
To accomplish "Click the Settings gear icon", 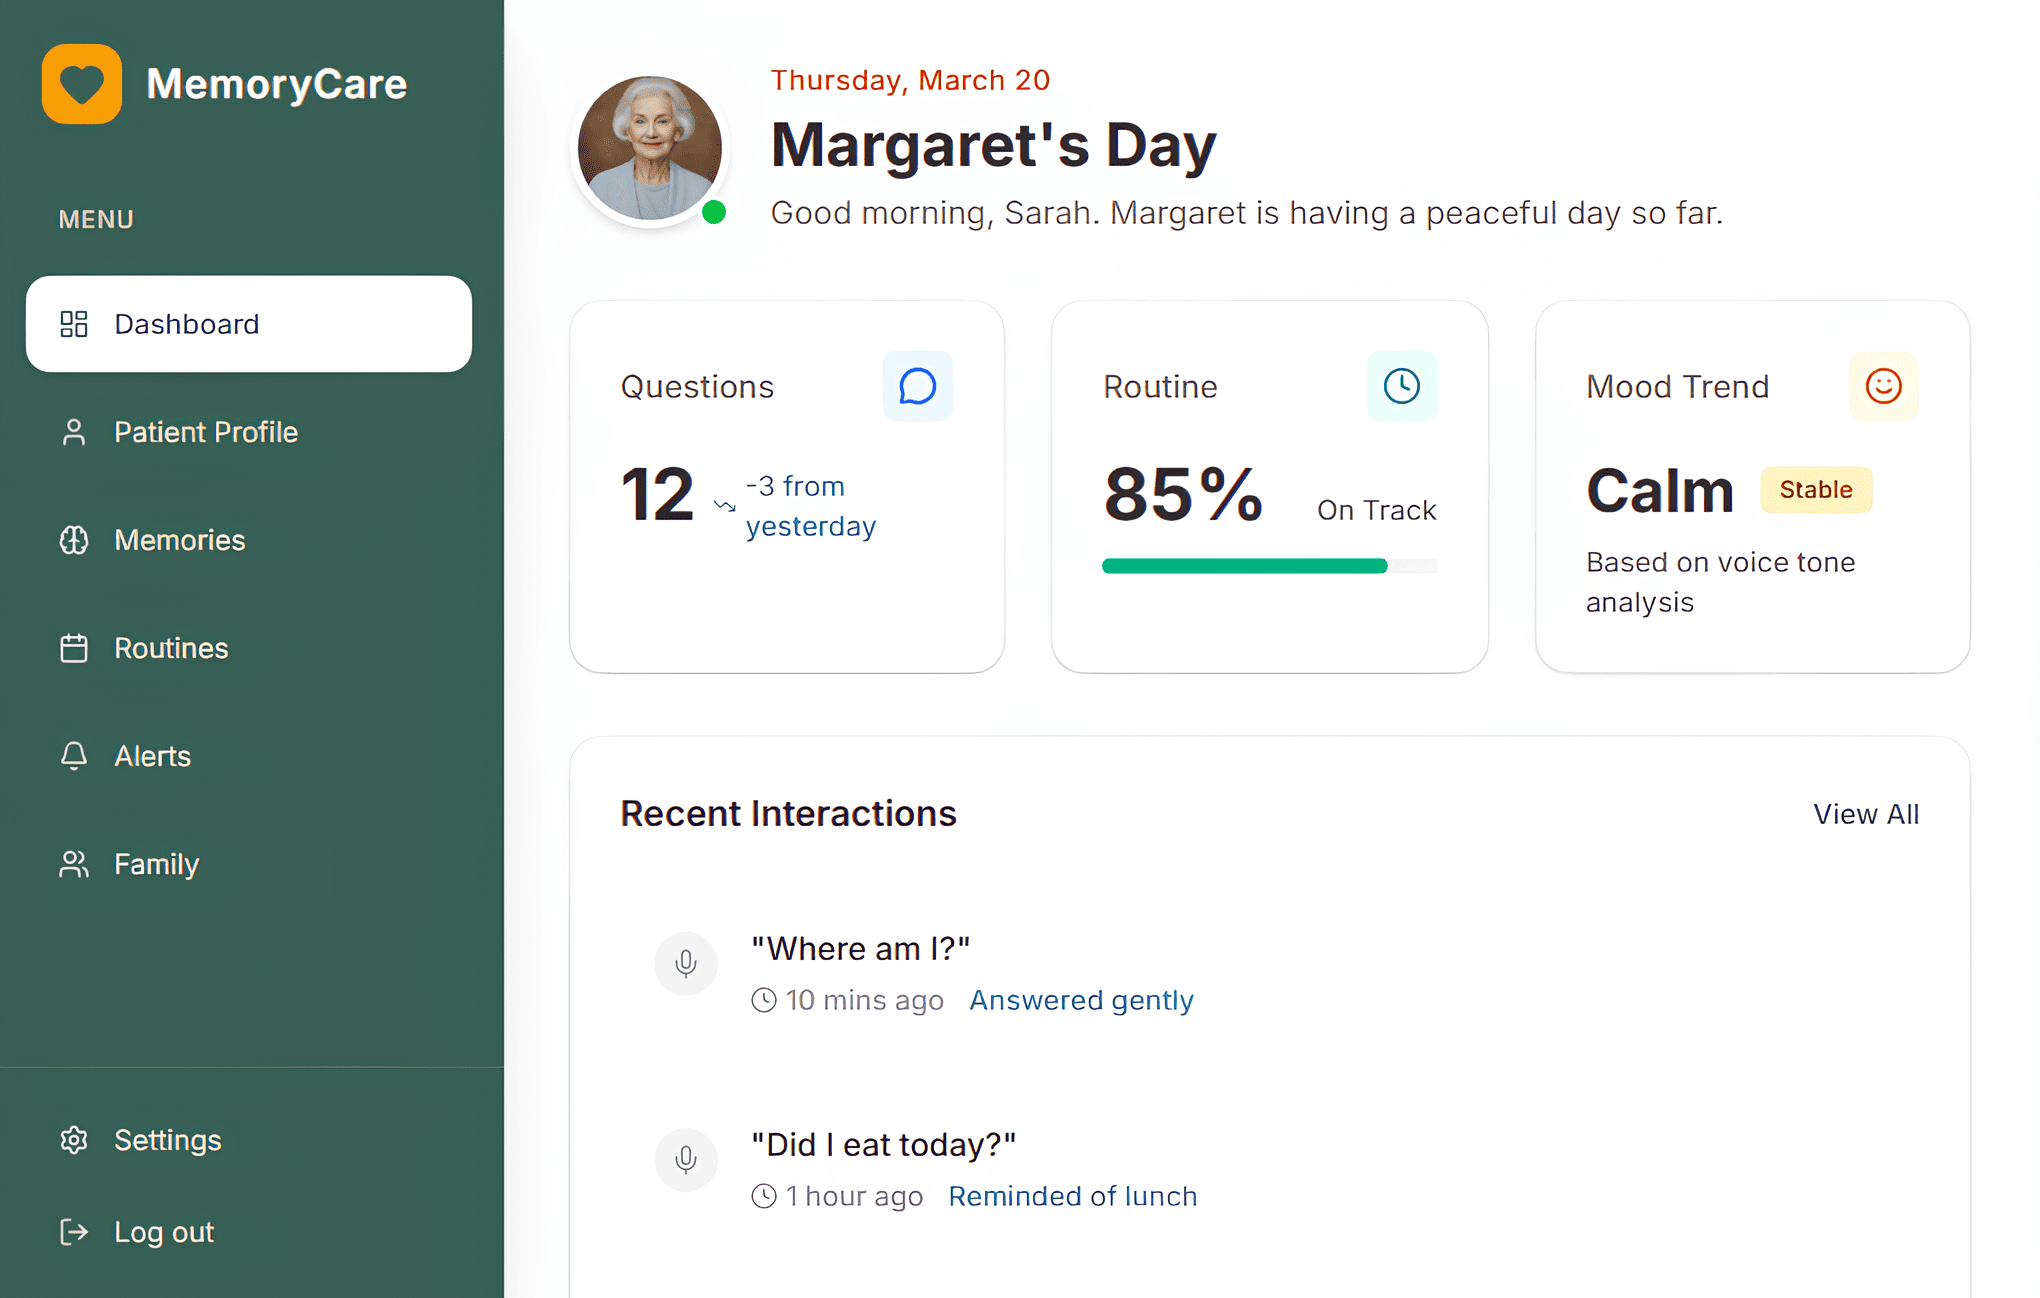I will click(74, 1140).
